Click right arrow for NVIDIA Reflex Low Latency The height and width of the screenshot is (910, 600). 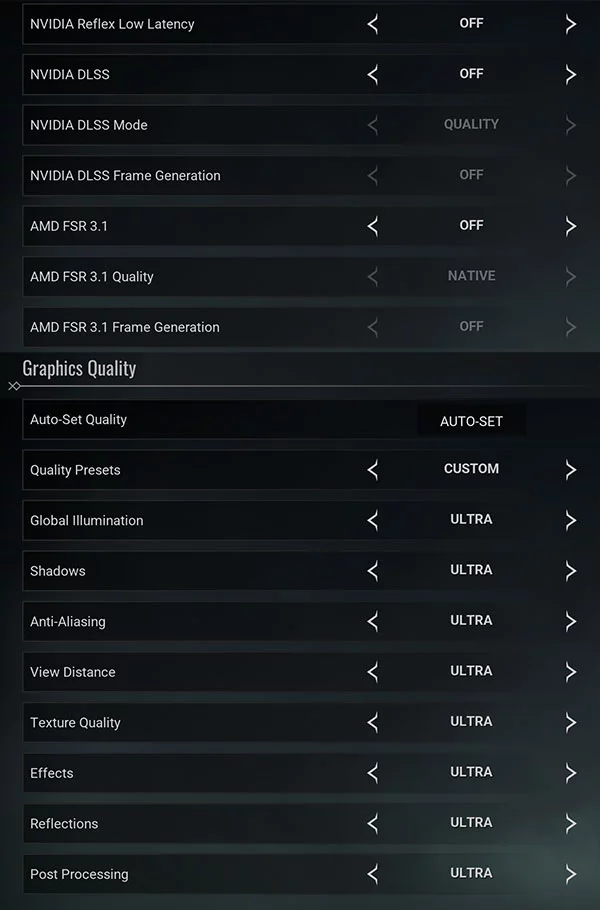(x=571, y=24)
